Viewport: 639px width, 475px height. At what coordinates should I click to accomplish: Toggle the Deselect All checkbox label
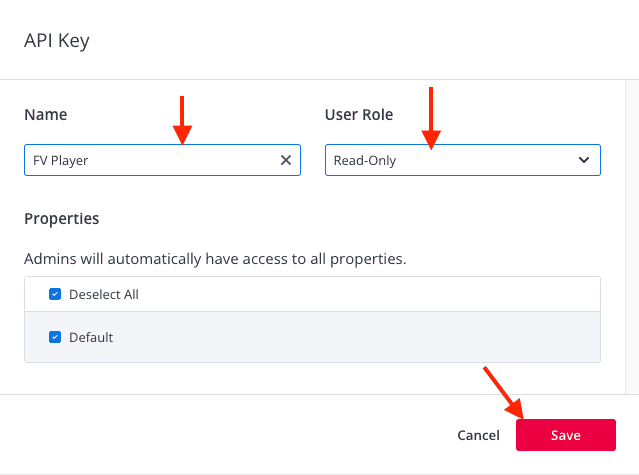pos(104,295)
